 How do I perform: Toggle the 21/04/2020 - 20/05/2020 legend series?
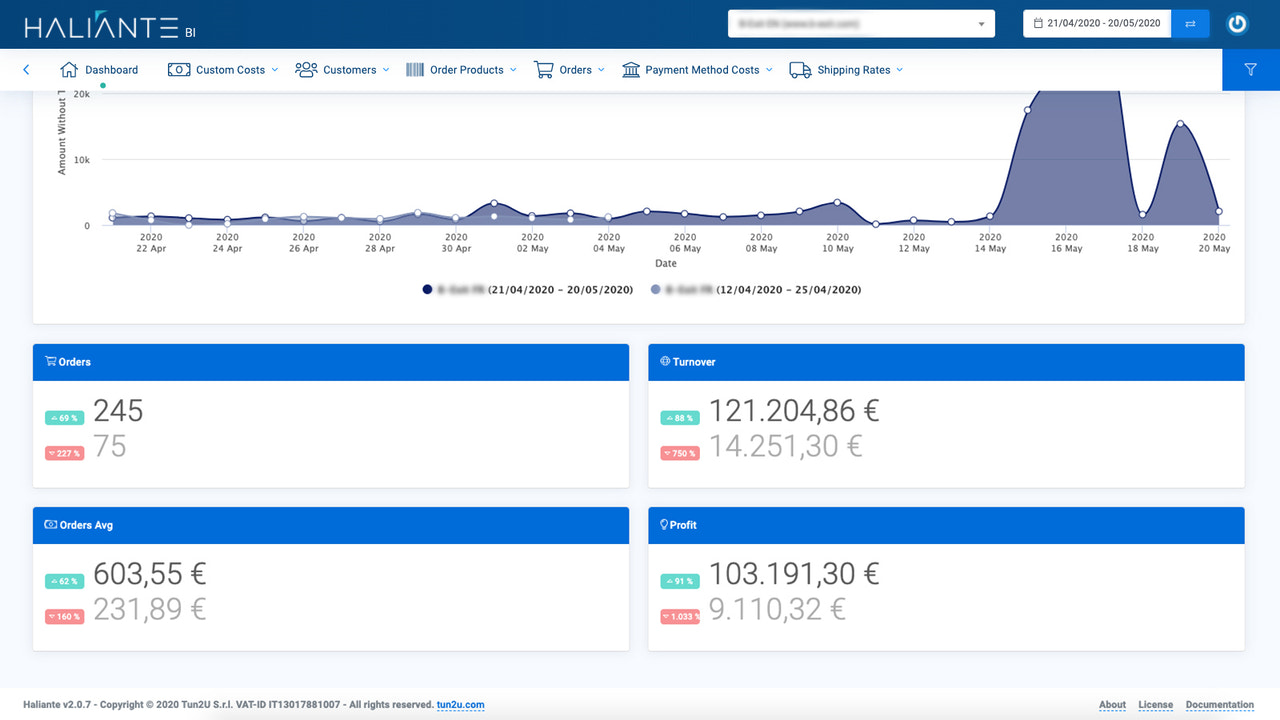[527, 289]
